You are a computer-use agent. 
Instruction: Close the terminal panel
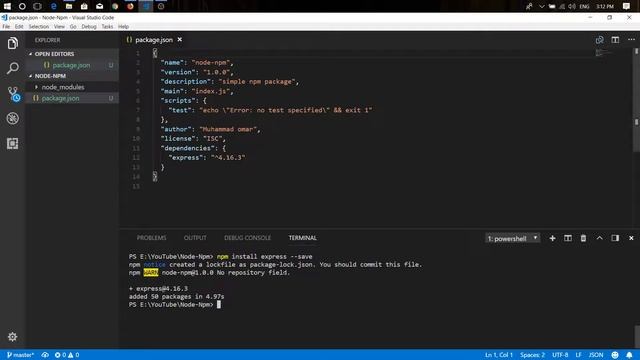coord(631,238)
